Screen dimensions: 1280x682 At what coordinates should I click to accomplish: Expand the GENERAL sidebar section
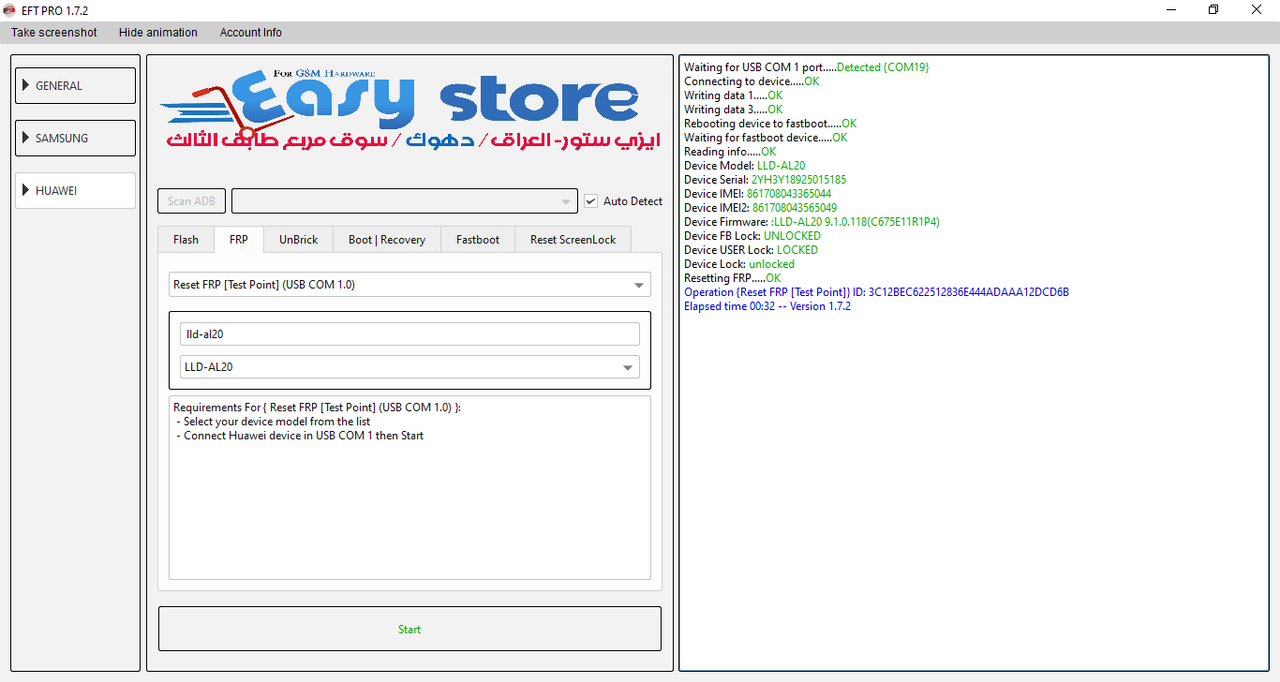click(x=76, y=86)
